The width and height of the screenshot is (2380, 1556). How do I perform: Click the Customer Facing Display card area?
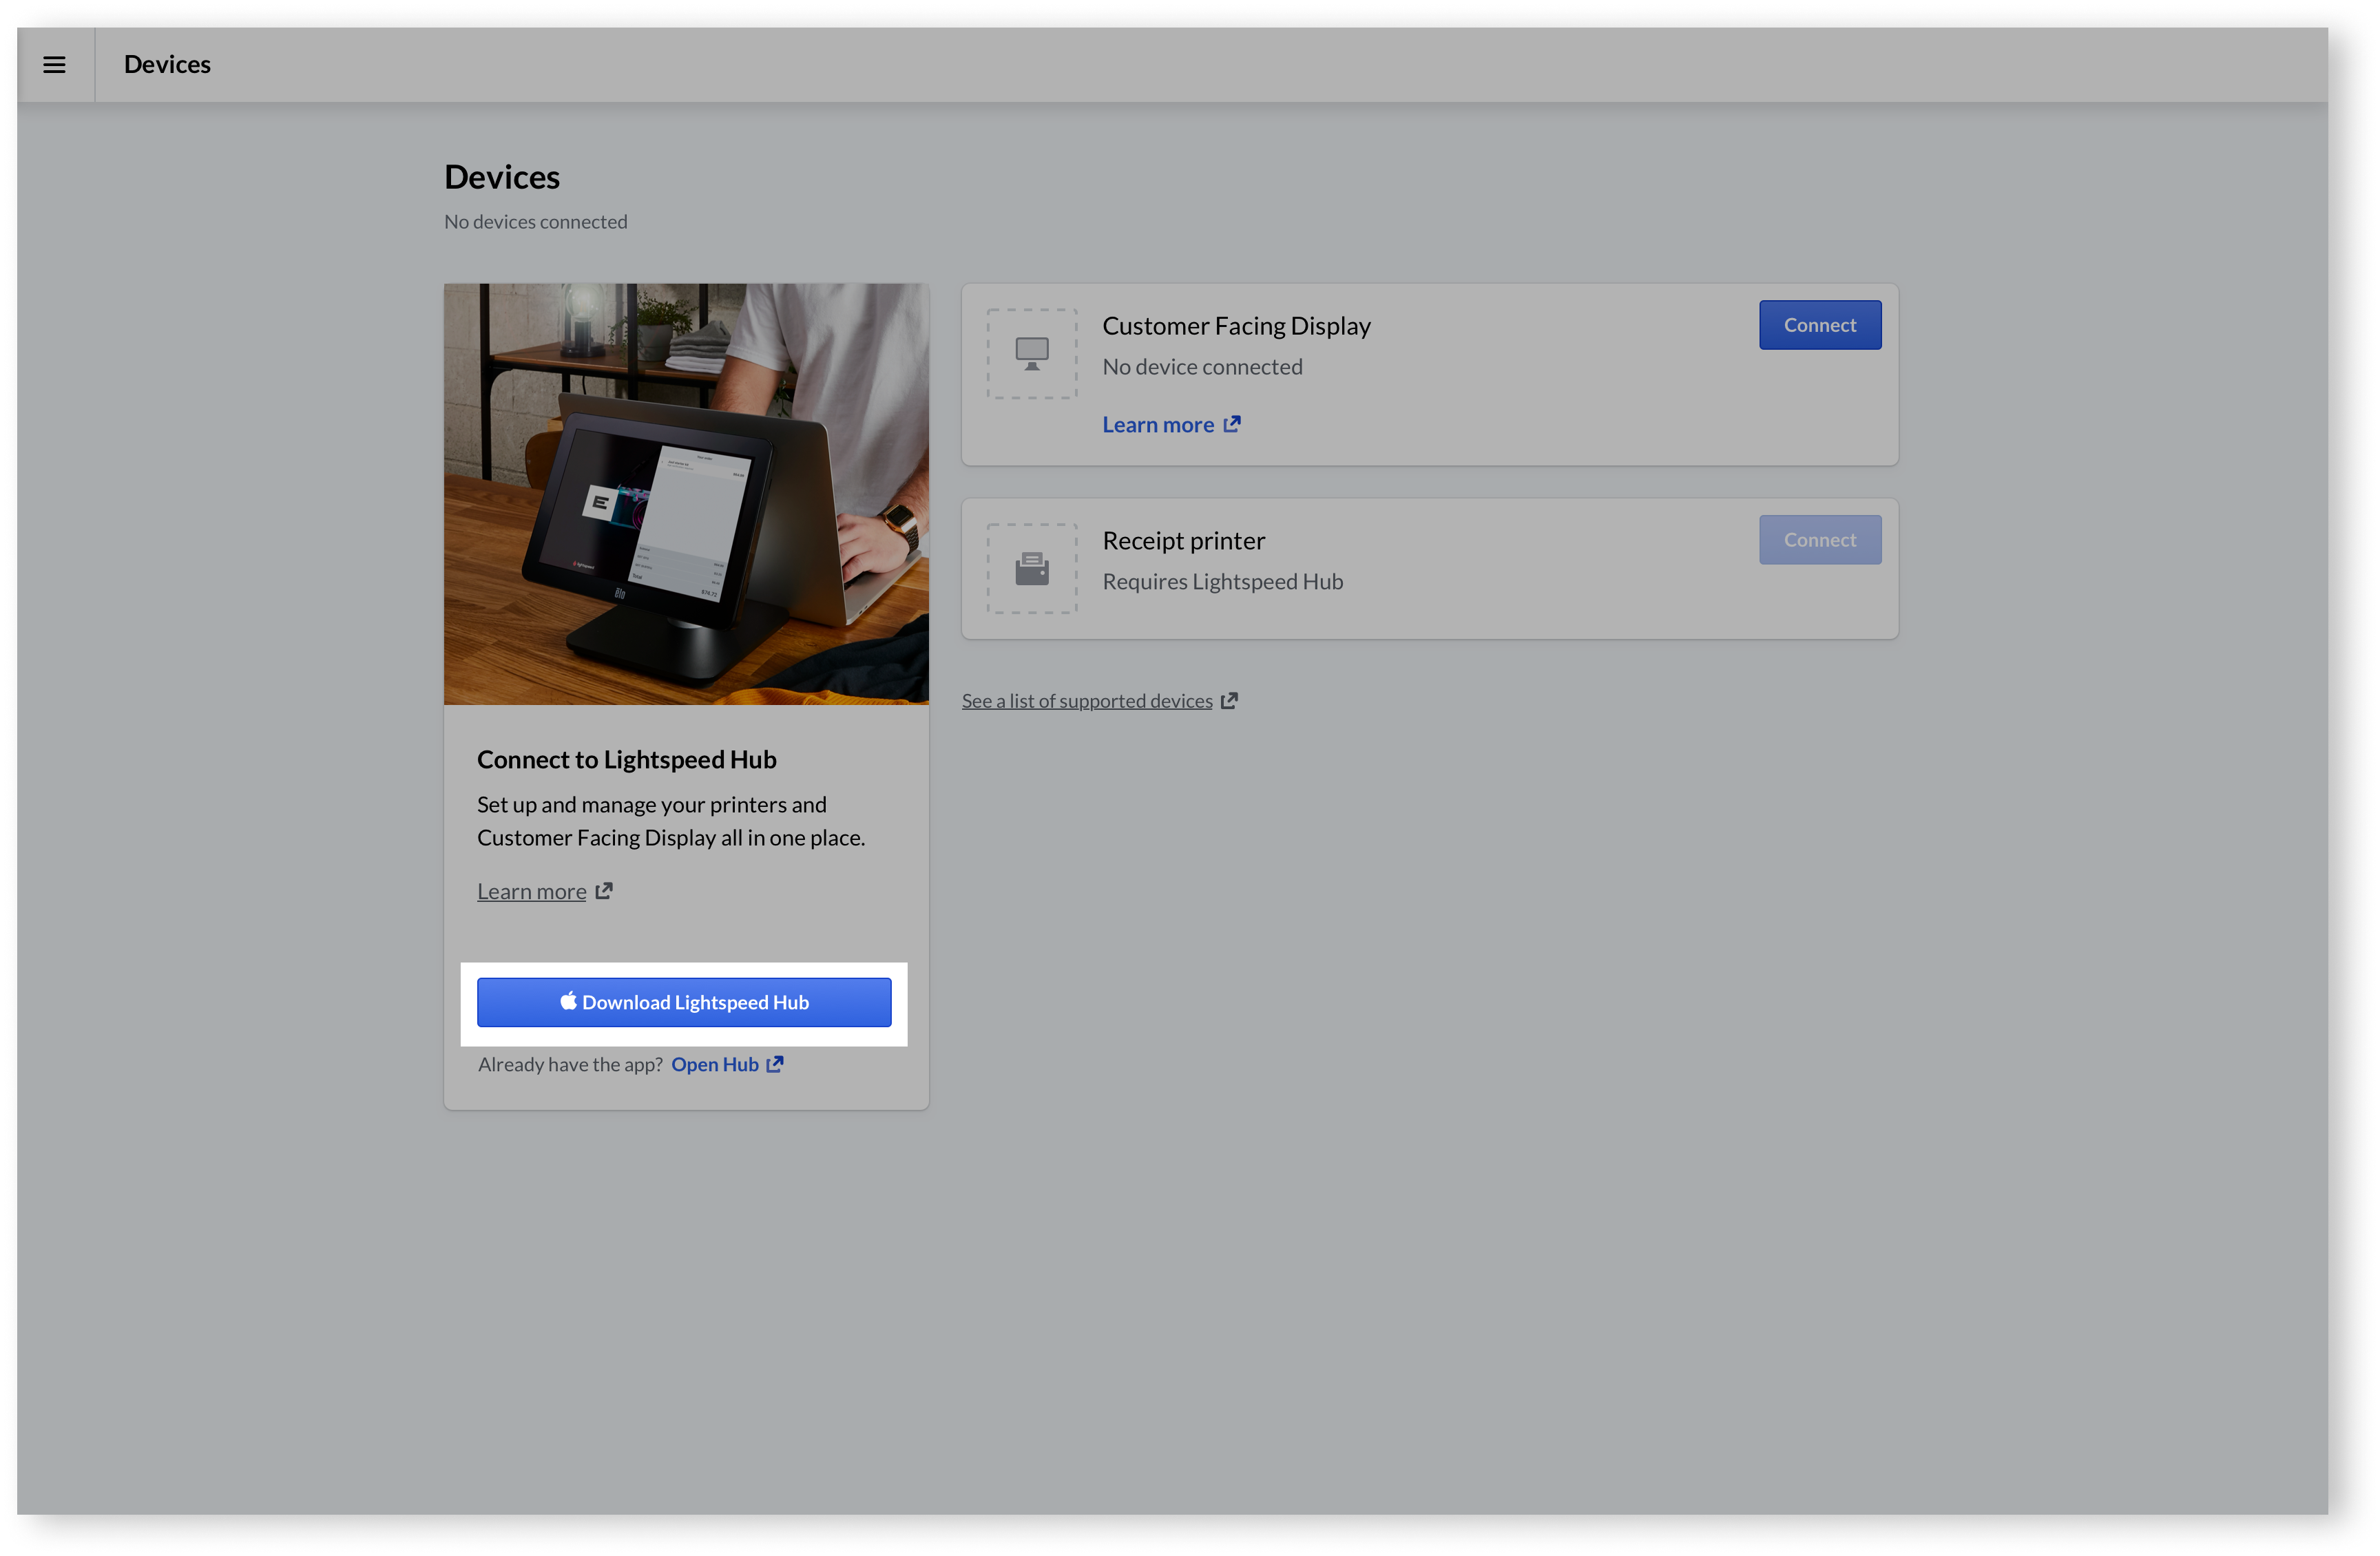point(1430,373)
